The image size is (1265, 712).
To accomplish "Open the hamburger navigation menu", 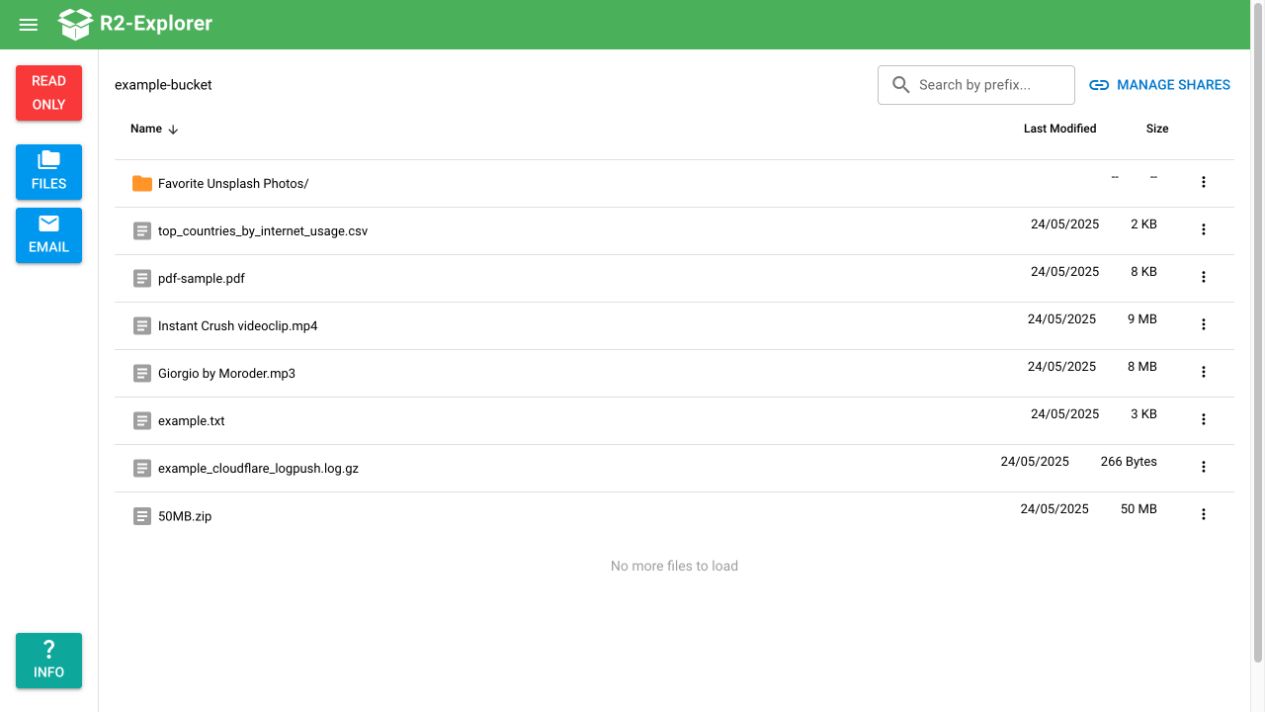I will (x=28, y=25).
